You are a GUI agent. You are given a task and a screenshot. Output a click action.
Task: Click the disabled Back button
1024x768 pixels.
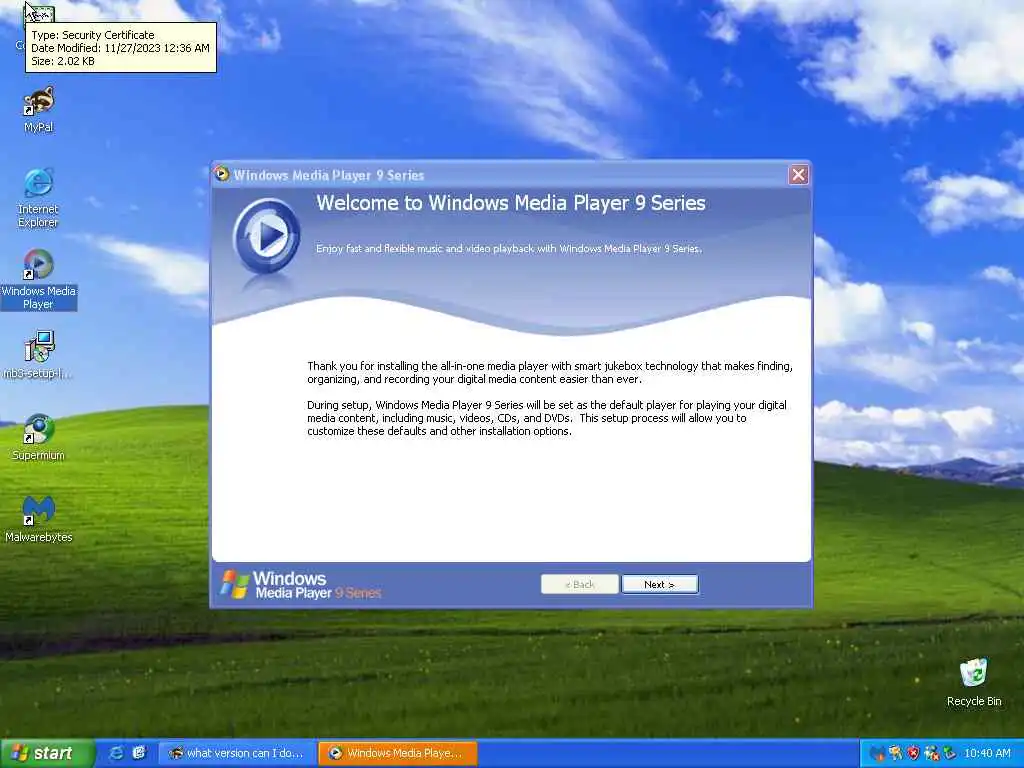[579, 584]
